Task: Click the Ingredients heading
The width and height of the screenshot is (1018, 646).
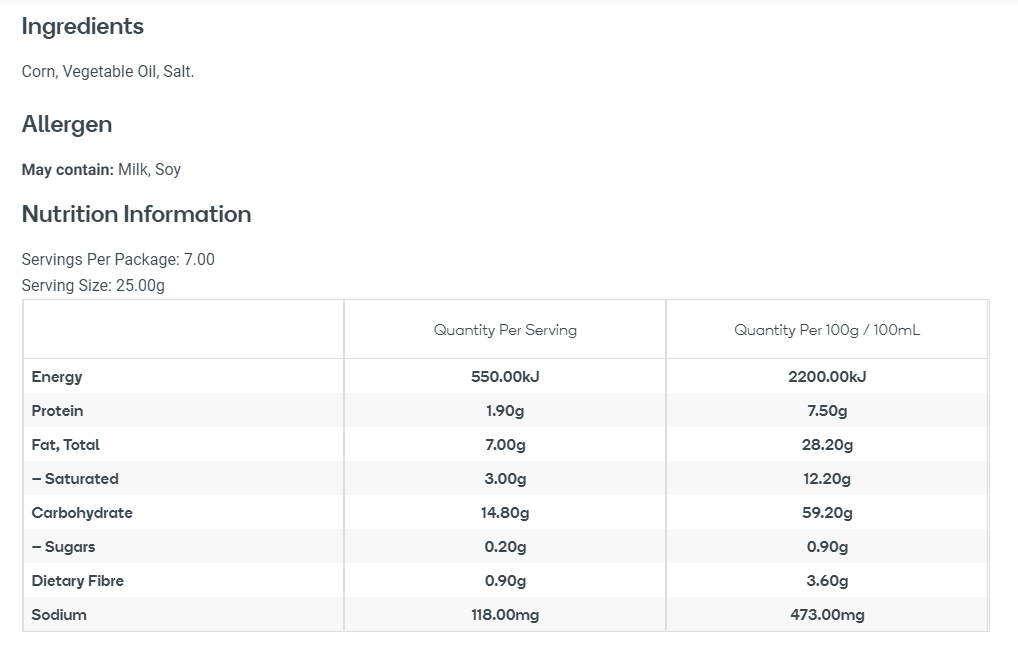Action: [x=83, y=27]
